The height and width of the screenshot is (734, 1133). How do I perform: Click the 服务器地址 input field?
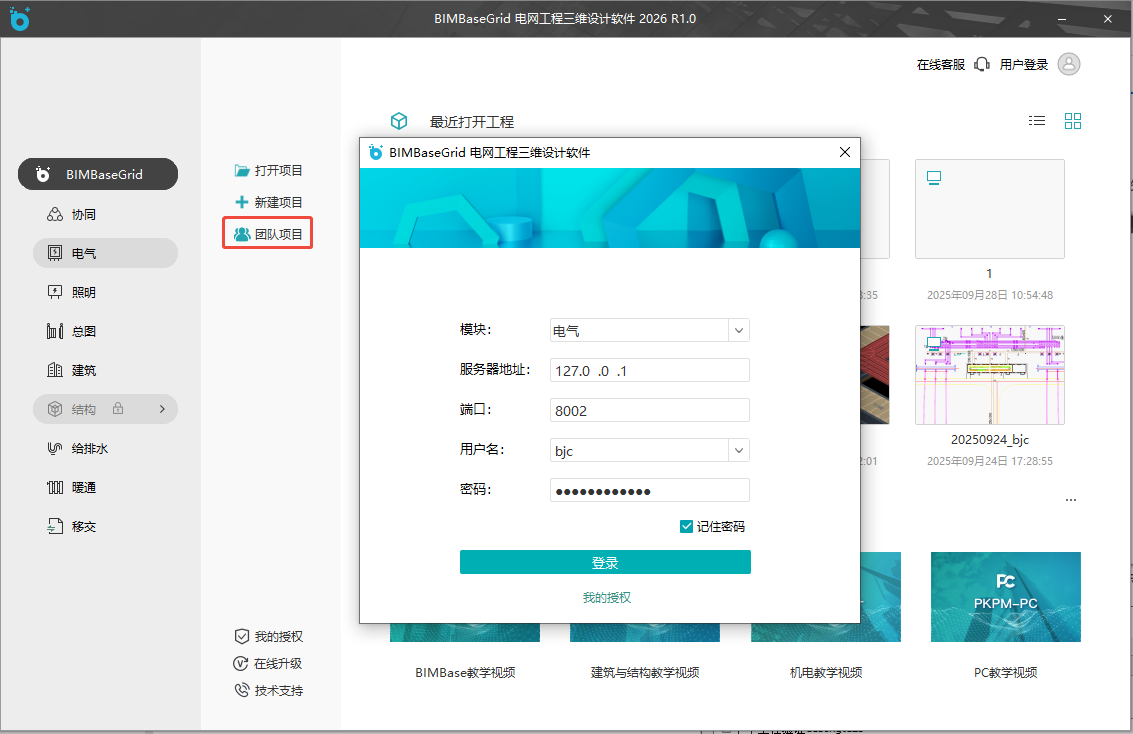[x=650, y=370]
